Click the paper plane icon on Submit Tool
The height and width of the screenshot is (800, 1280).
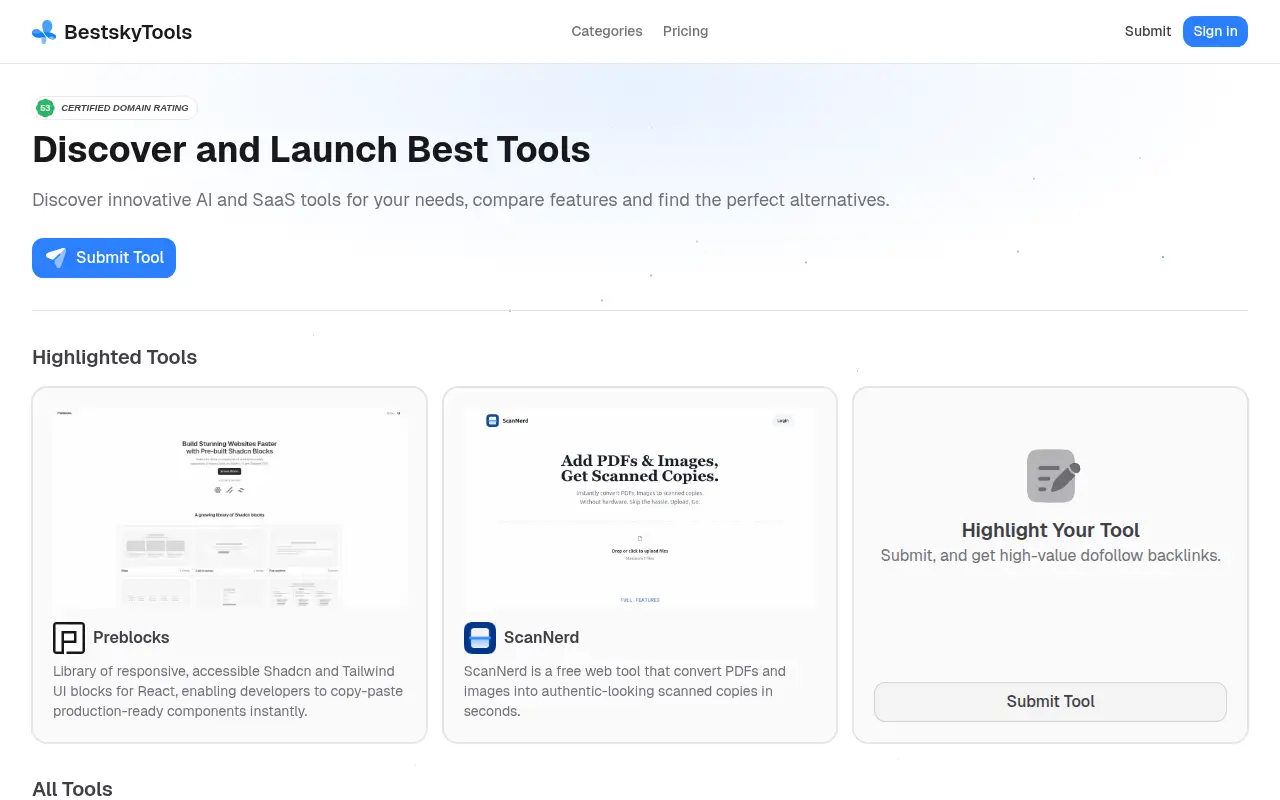[x=56, y=258]
